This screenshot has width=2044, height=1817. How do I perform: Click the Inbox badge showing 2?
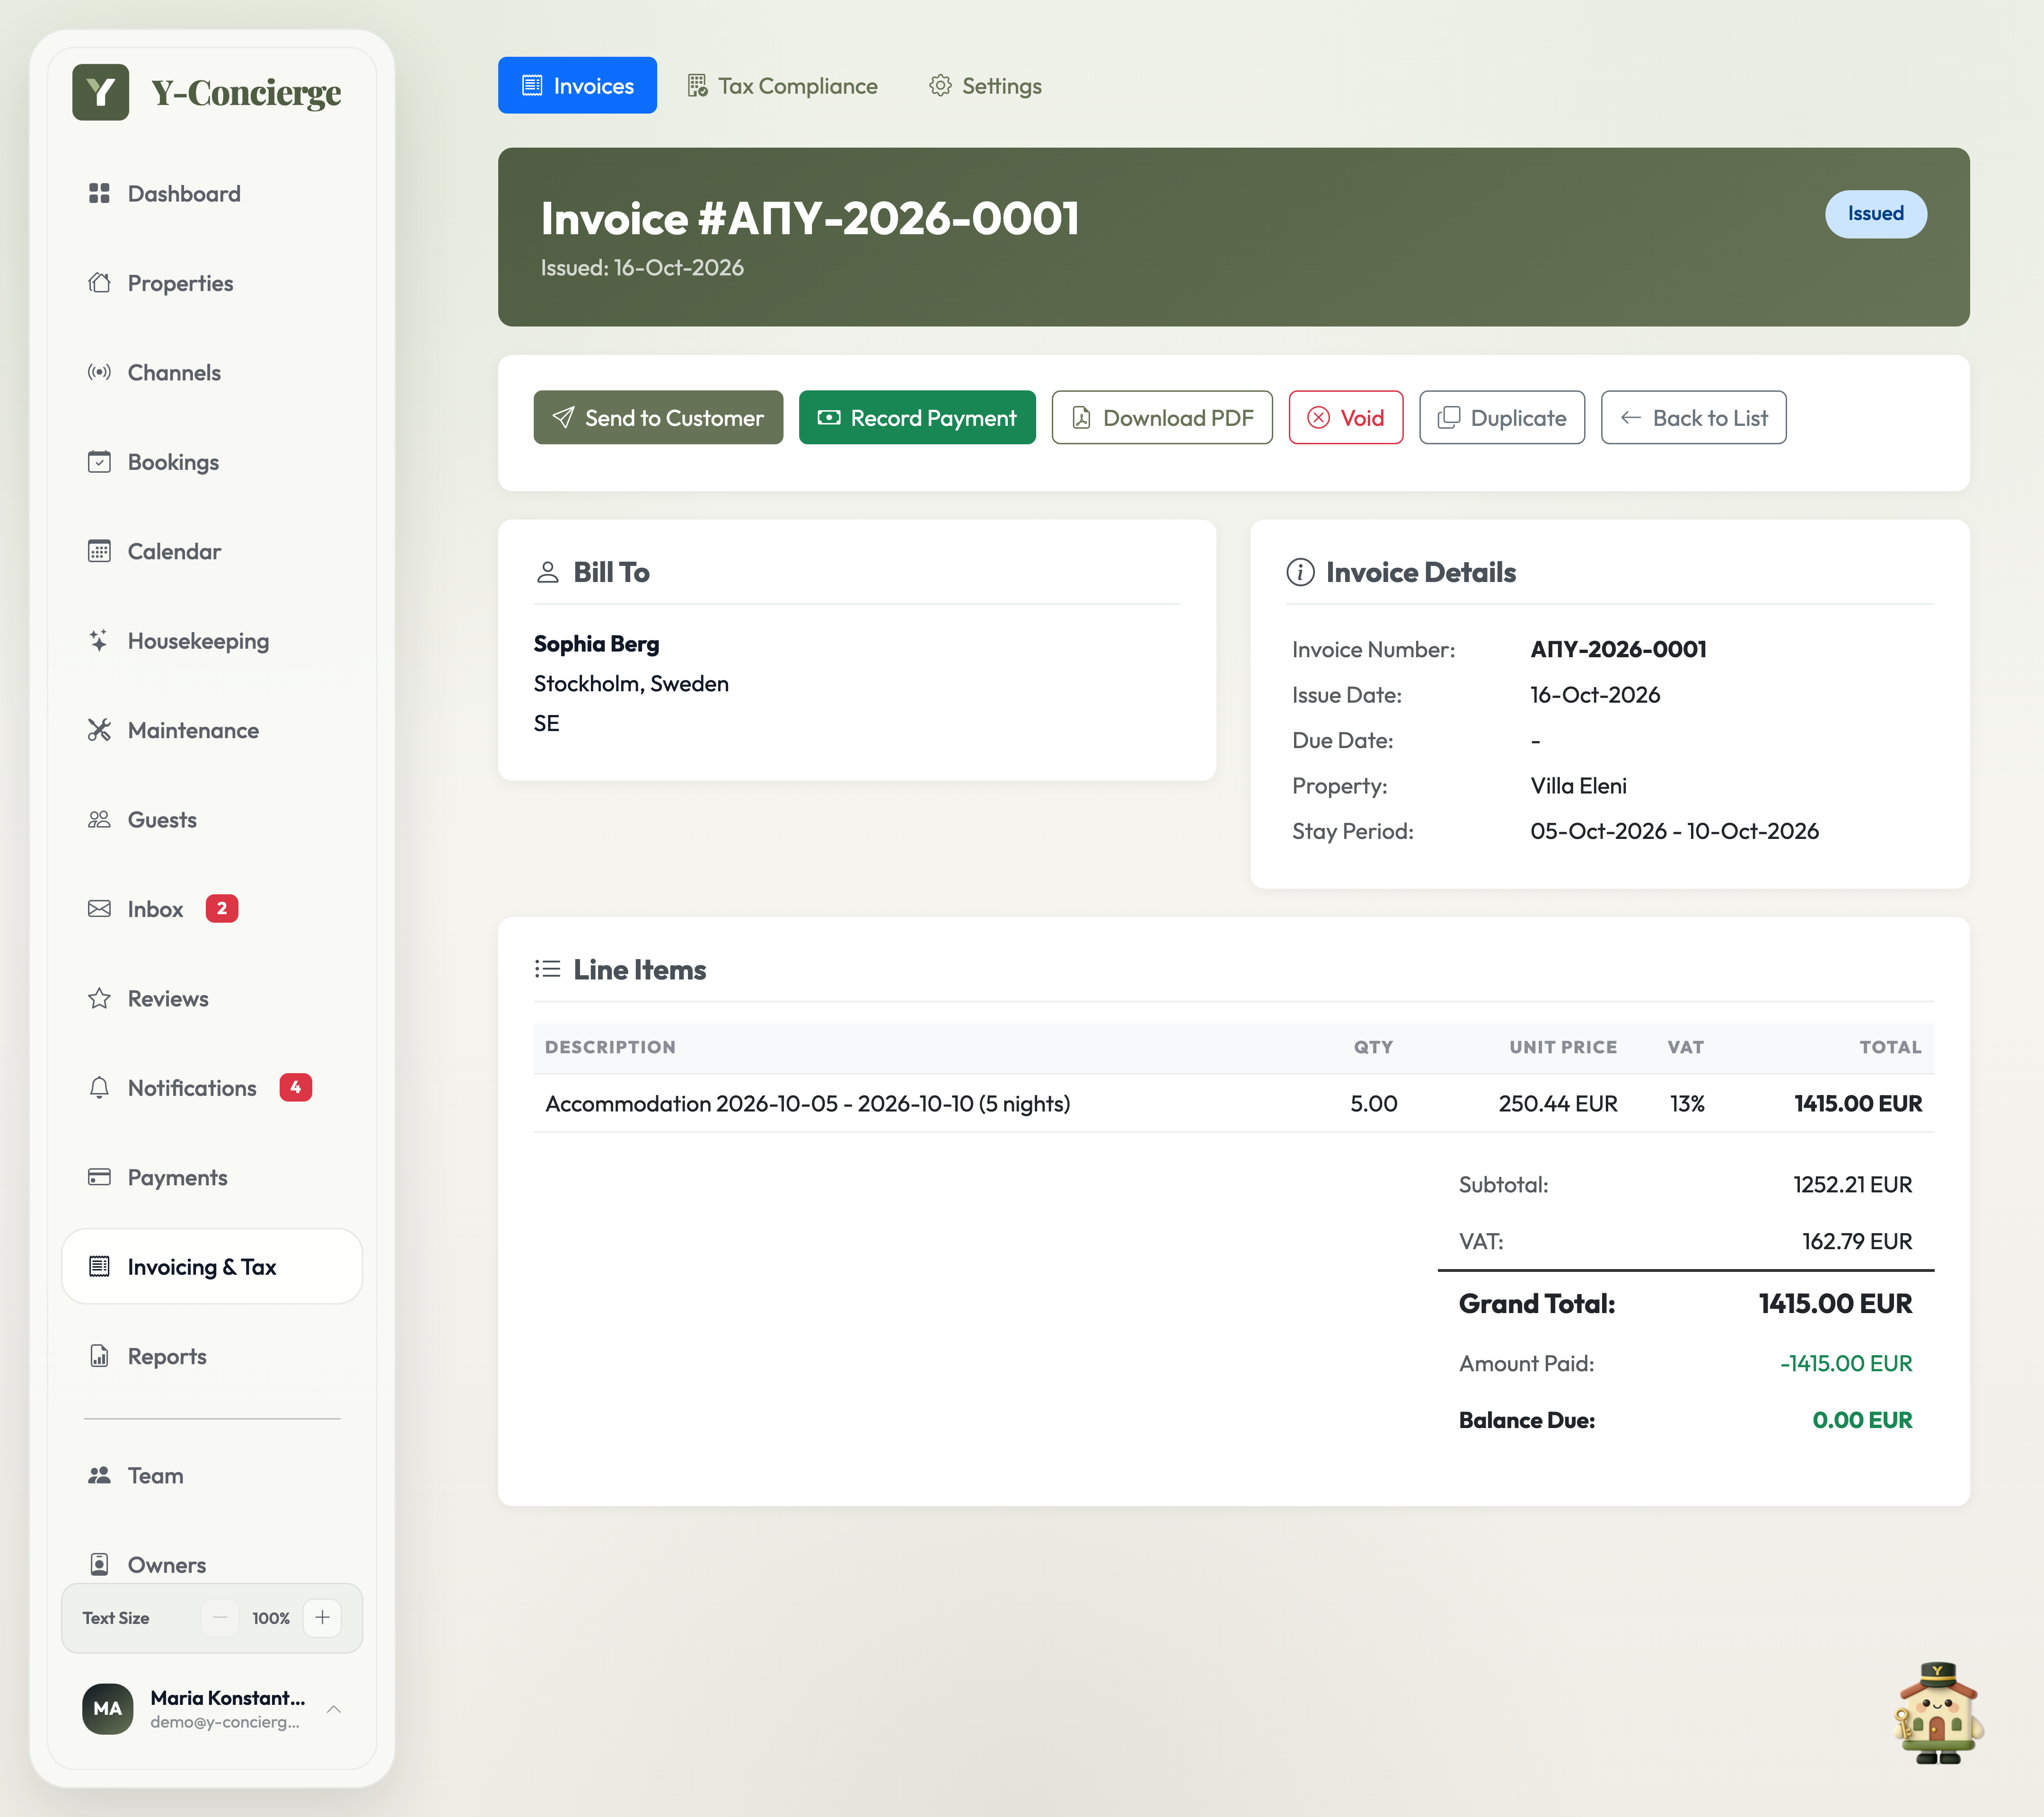pos(222,909)
